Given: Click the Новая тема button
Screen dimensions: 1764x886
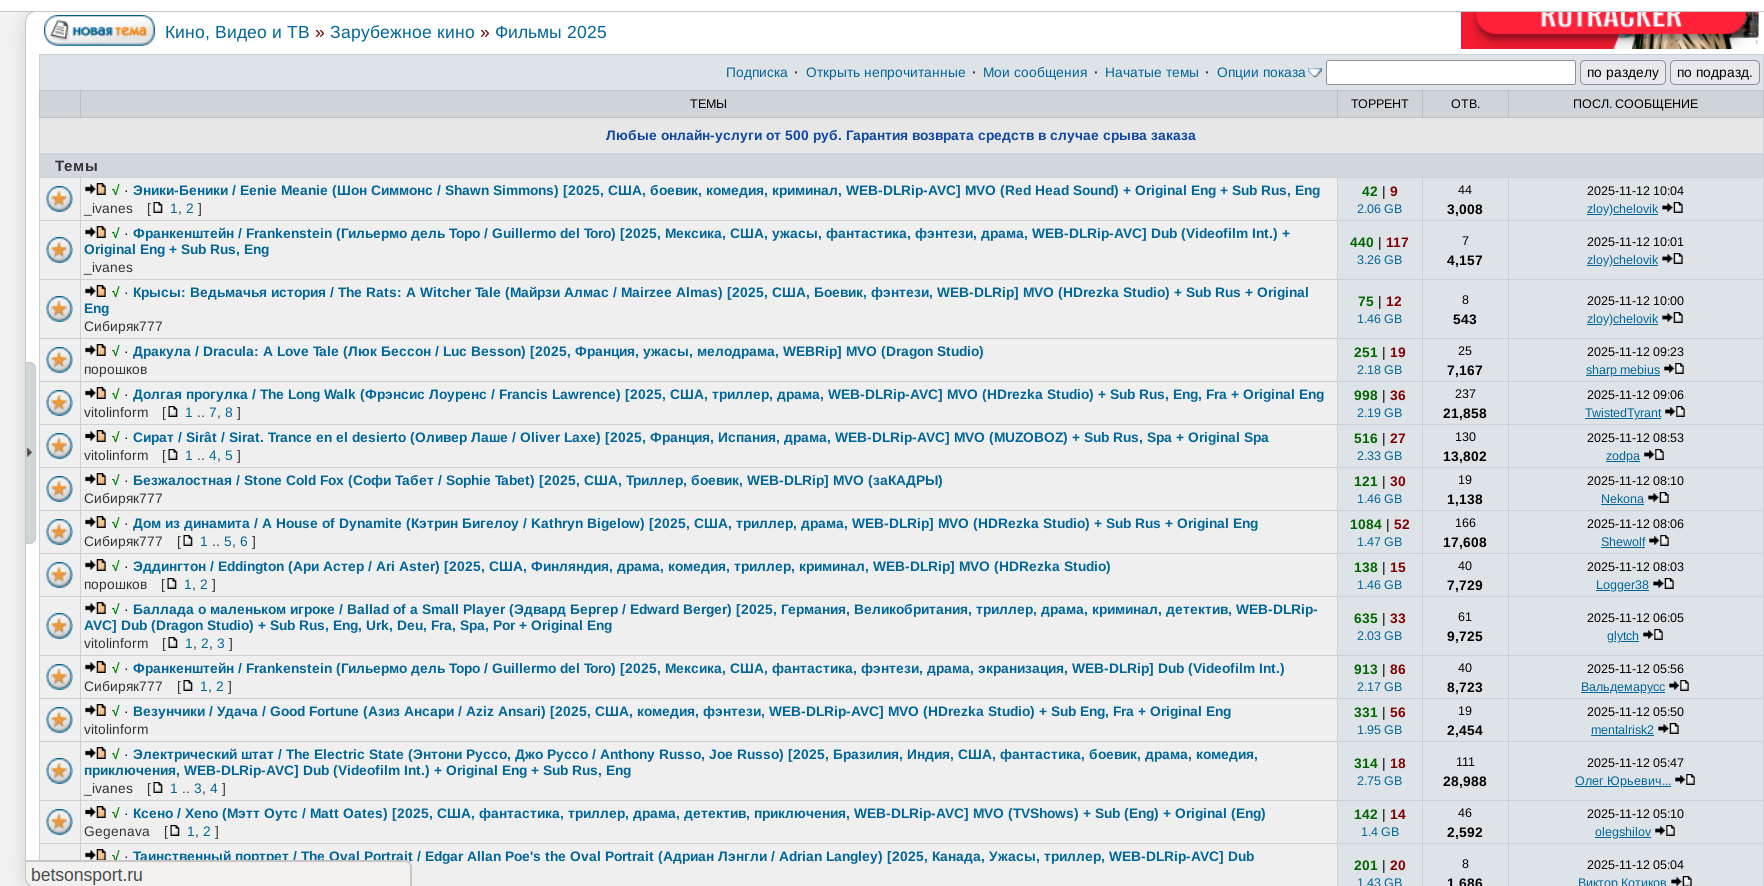Looking at the screenshot, I should pyautogui.click(x=99, y=31).
